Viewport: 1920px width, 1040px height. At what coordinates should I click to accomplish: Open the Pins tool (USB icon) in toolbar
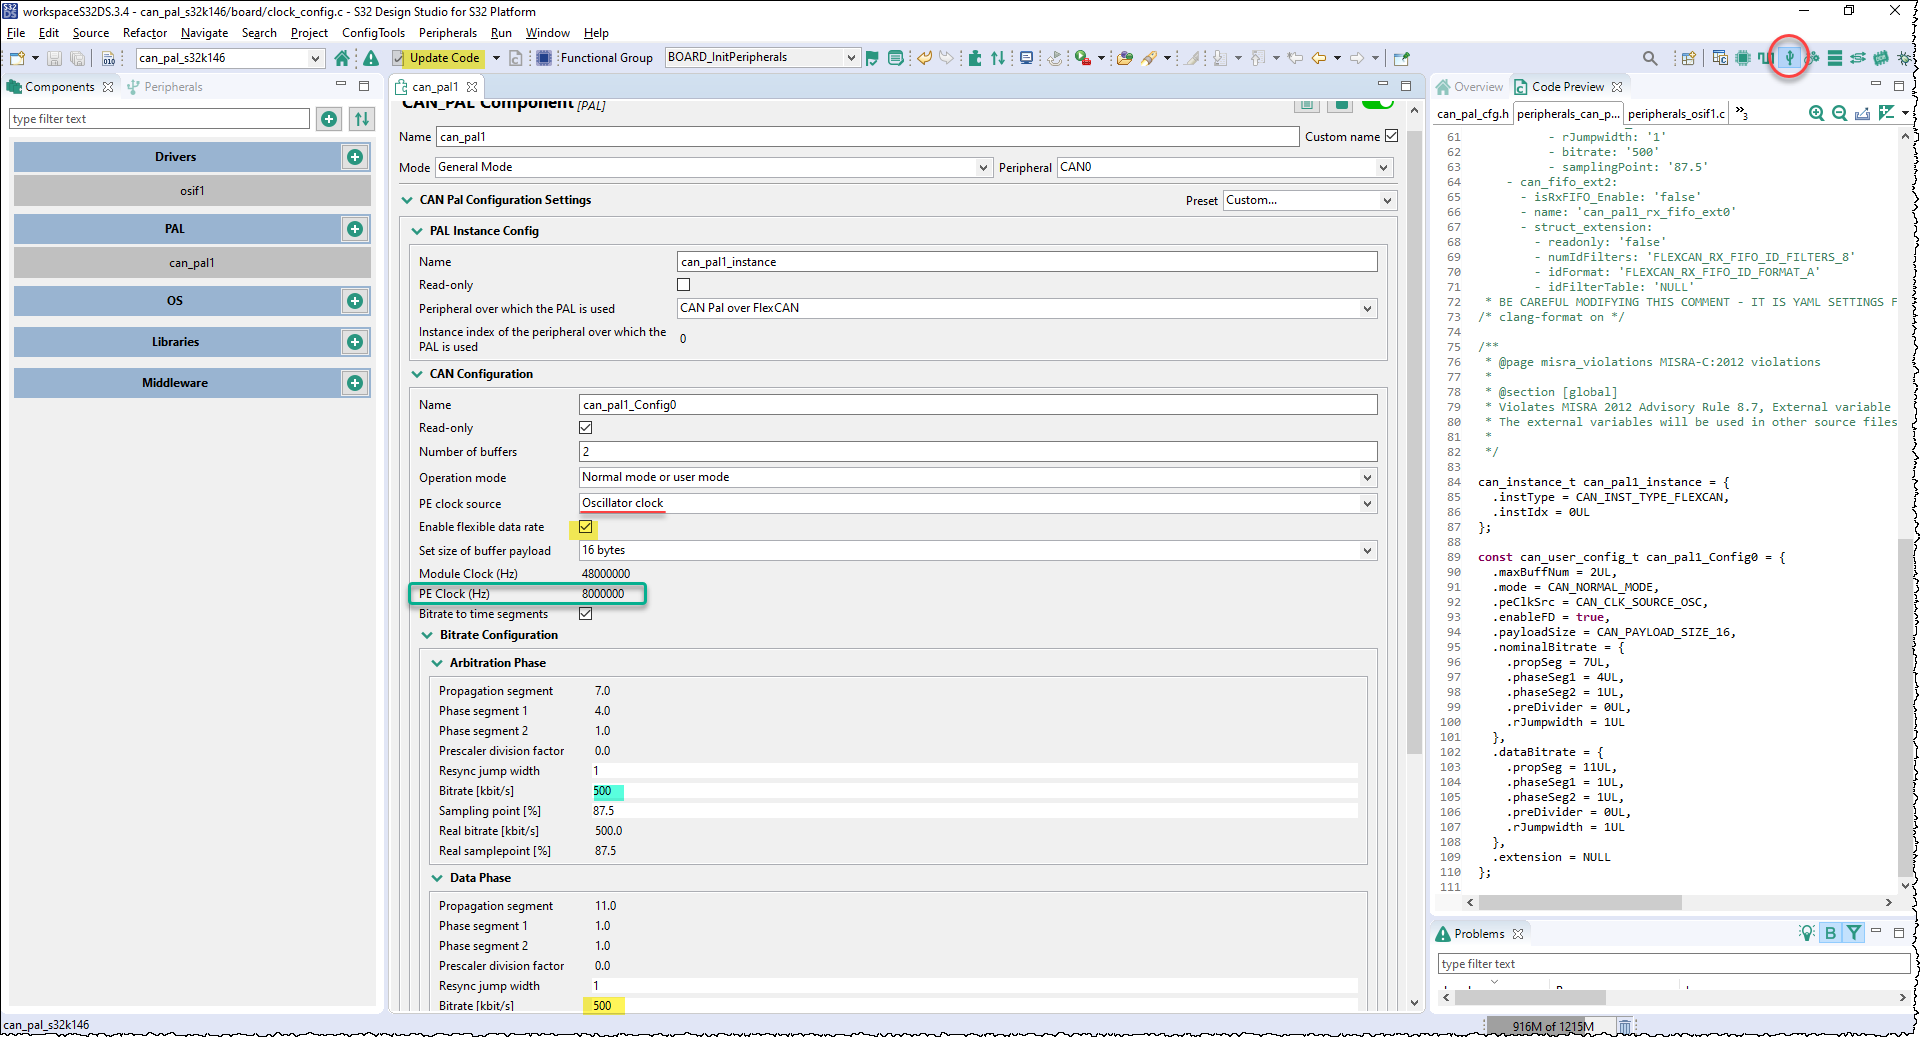(x=1788, y=57)
